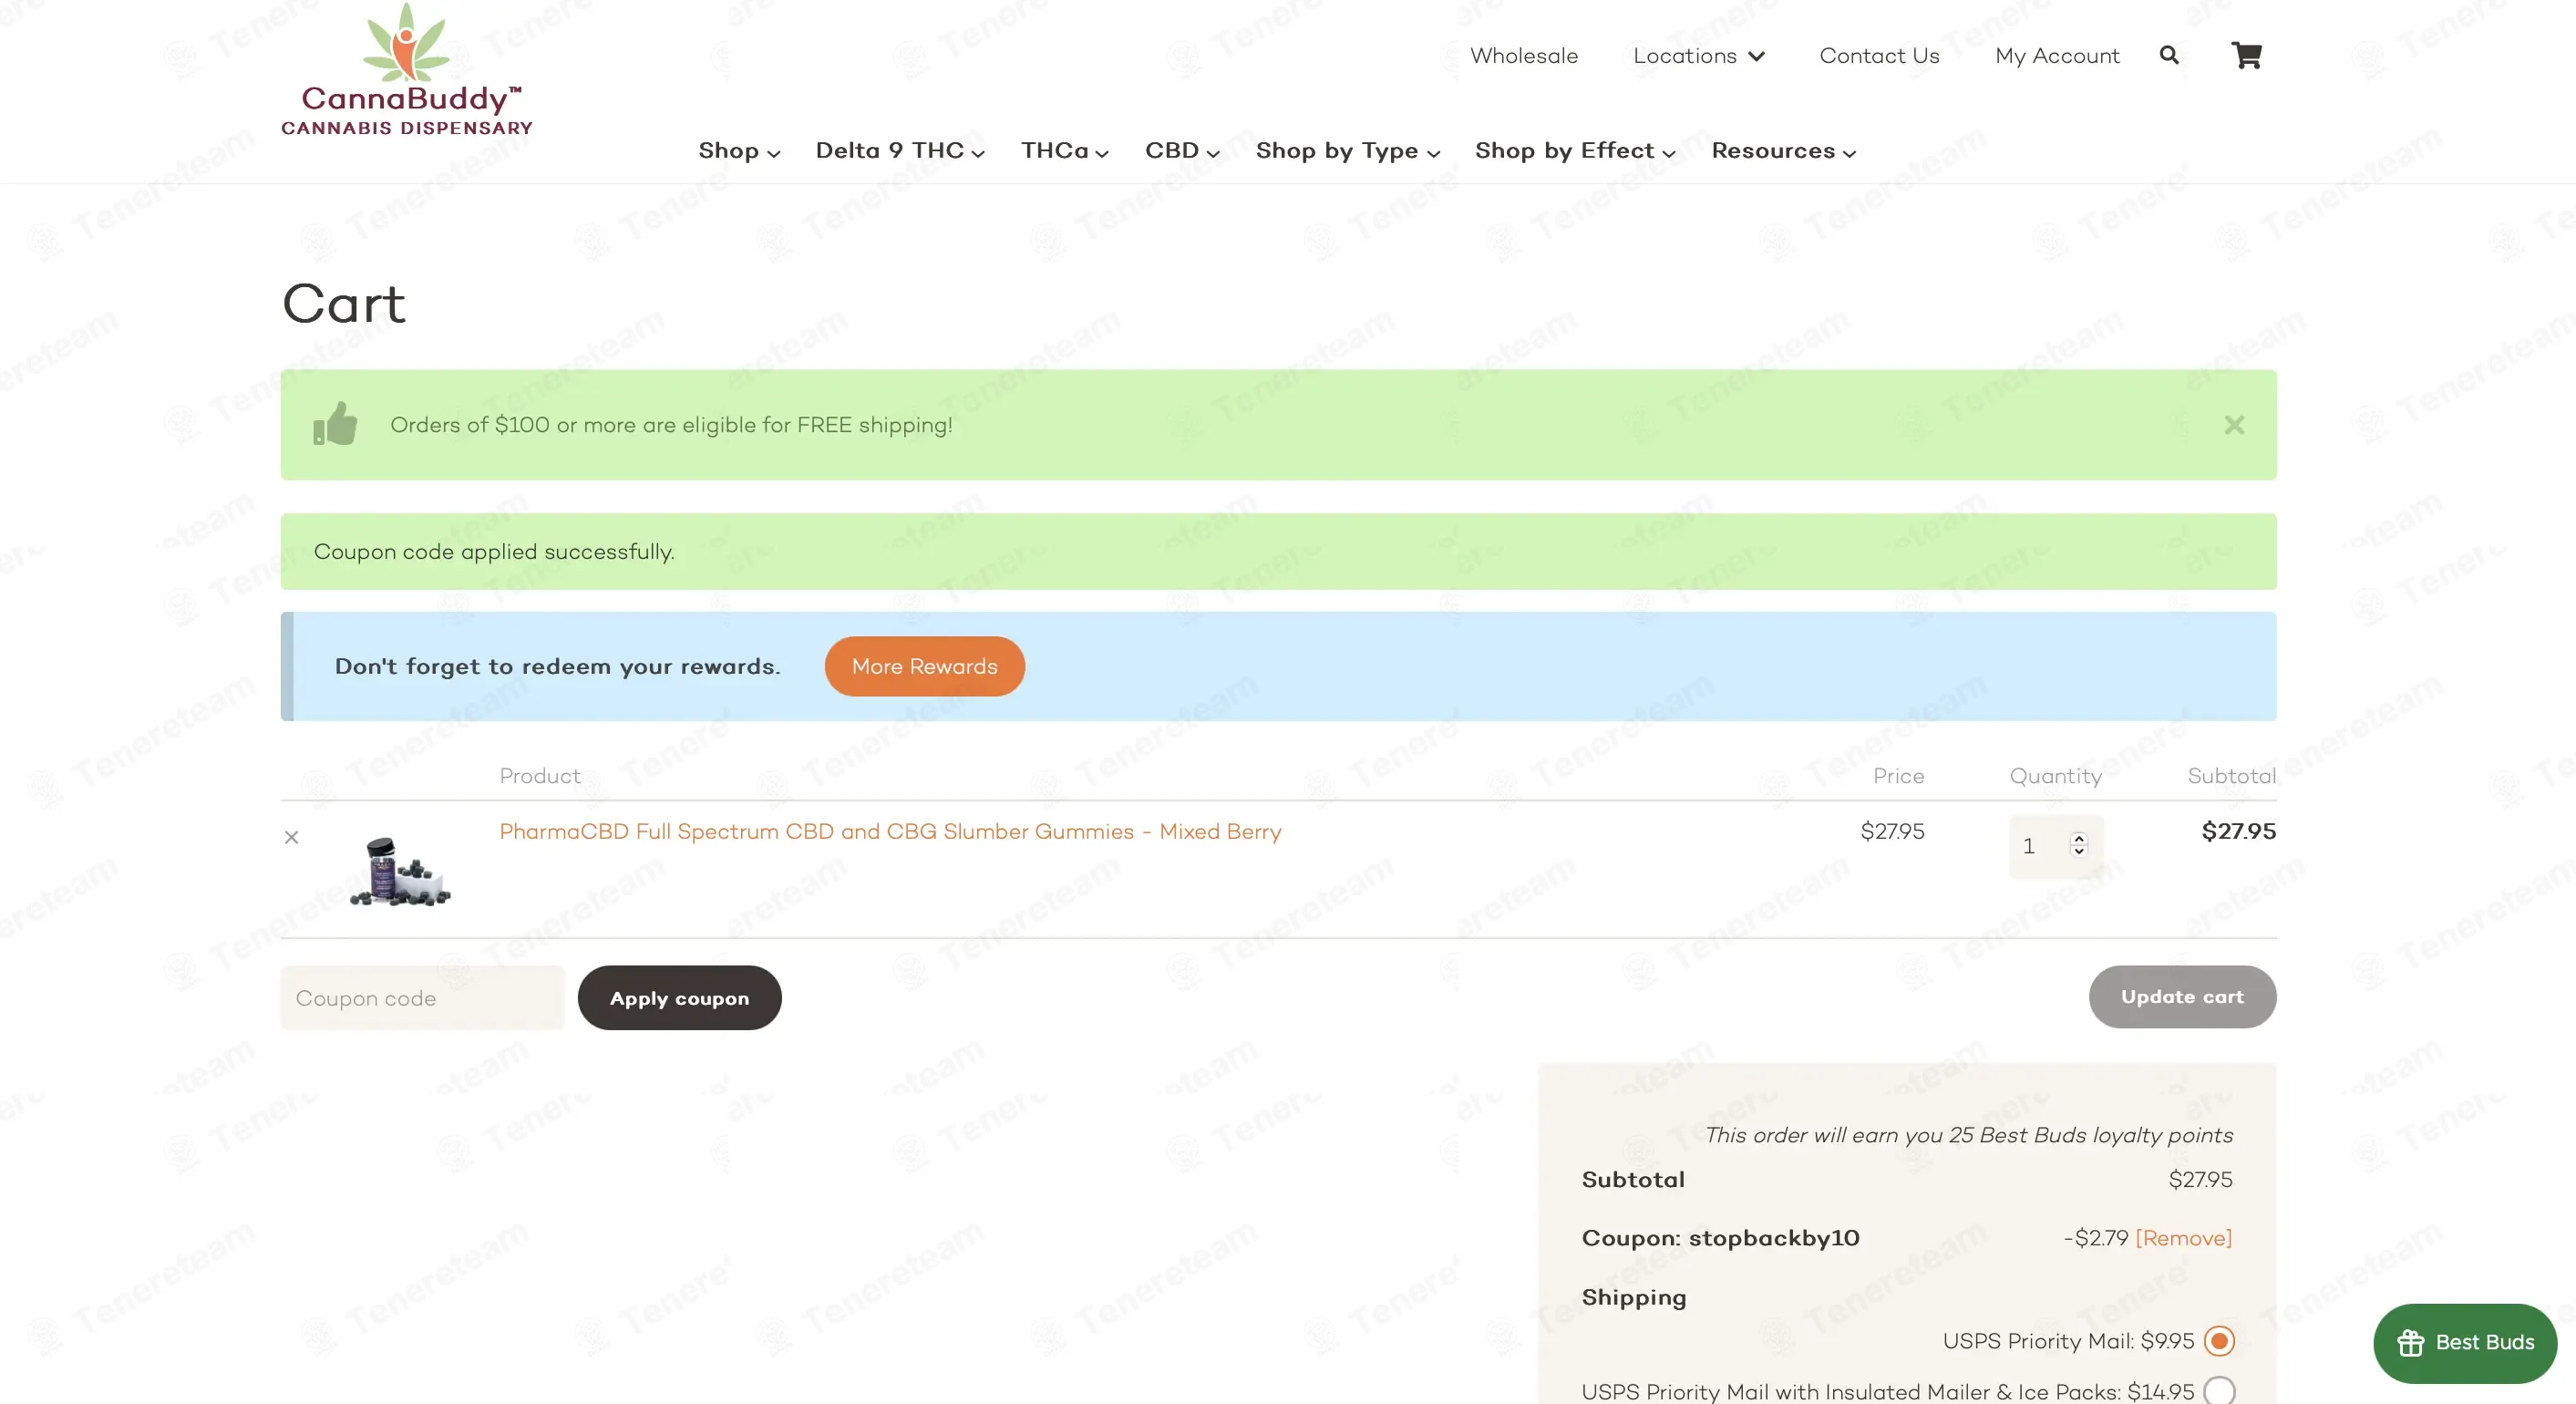Viewport: 2576px width, 1404px height.
Task: Open Best Buds rewards widget
Action: pos(2465,1342)
